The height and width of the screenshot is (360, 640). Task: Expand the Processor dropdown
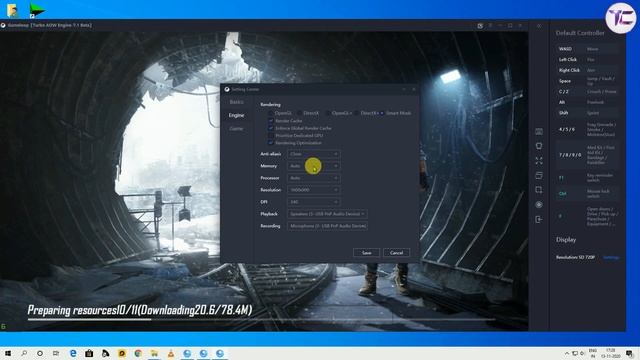(x=313, y=178)
